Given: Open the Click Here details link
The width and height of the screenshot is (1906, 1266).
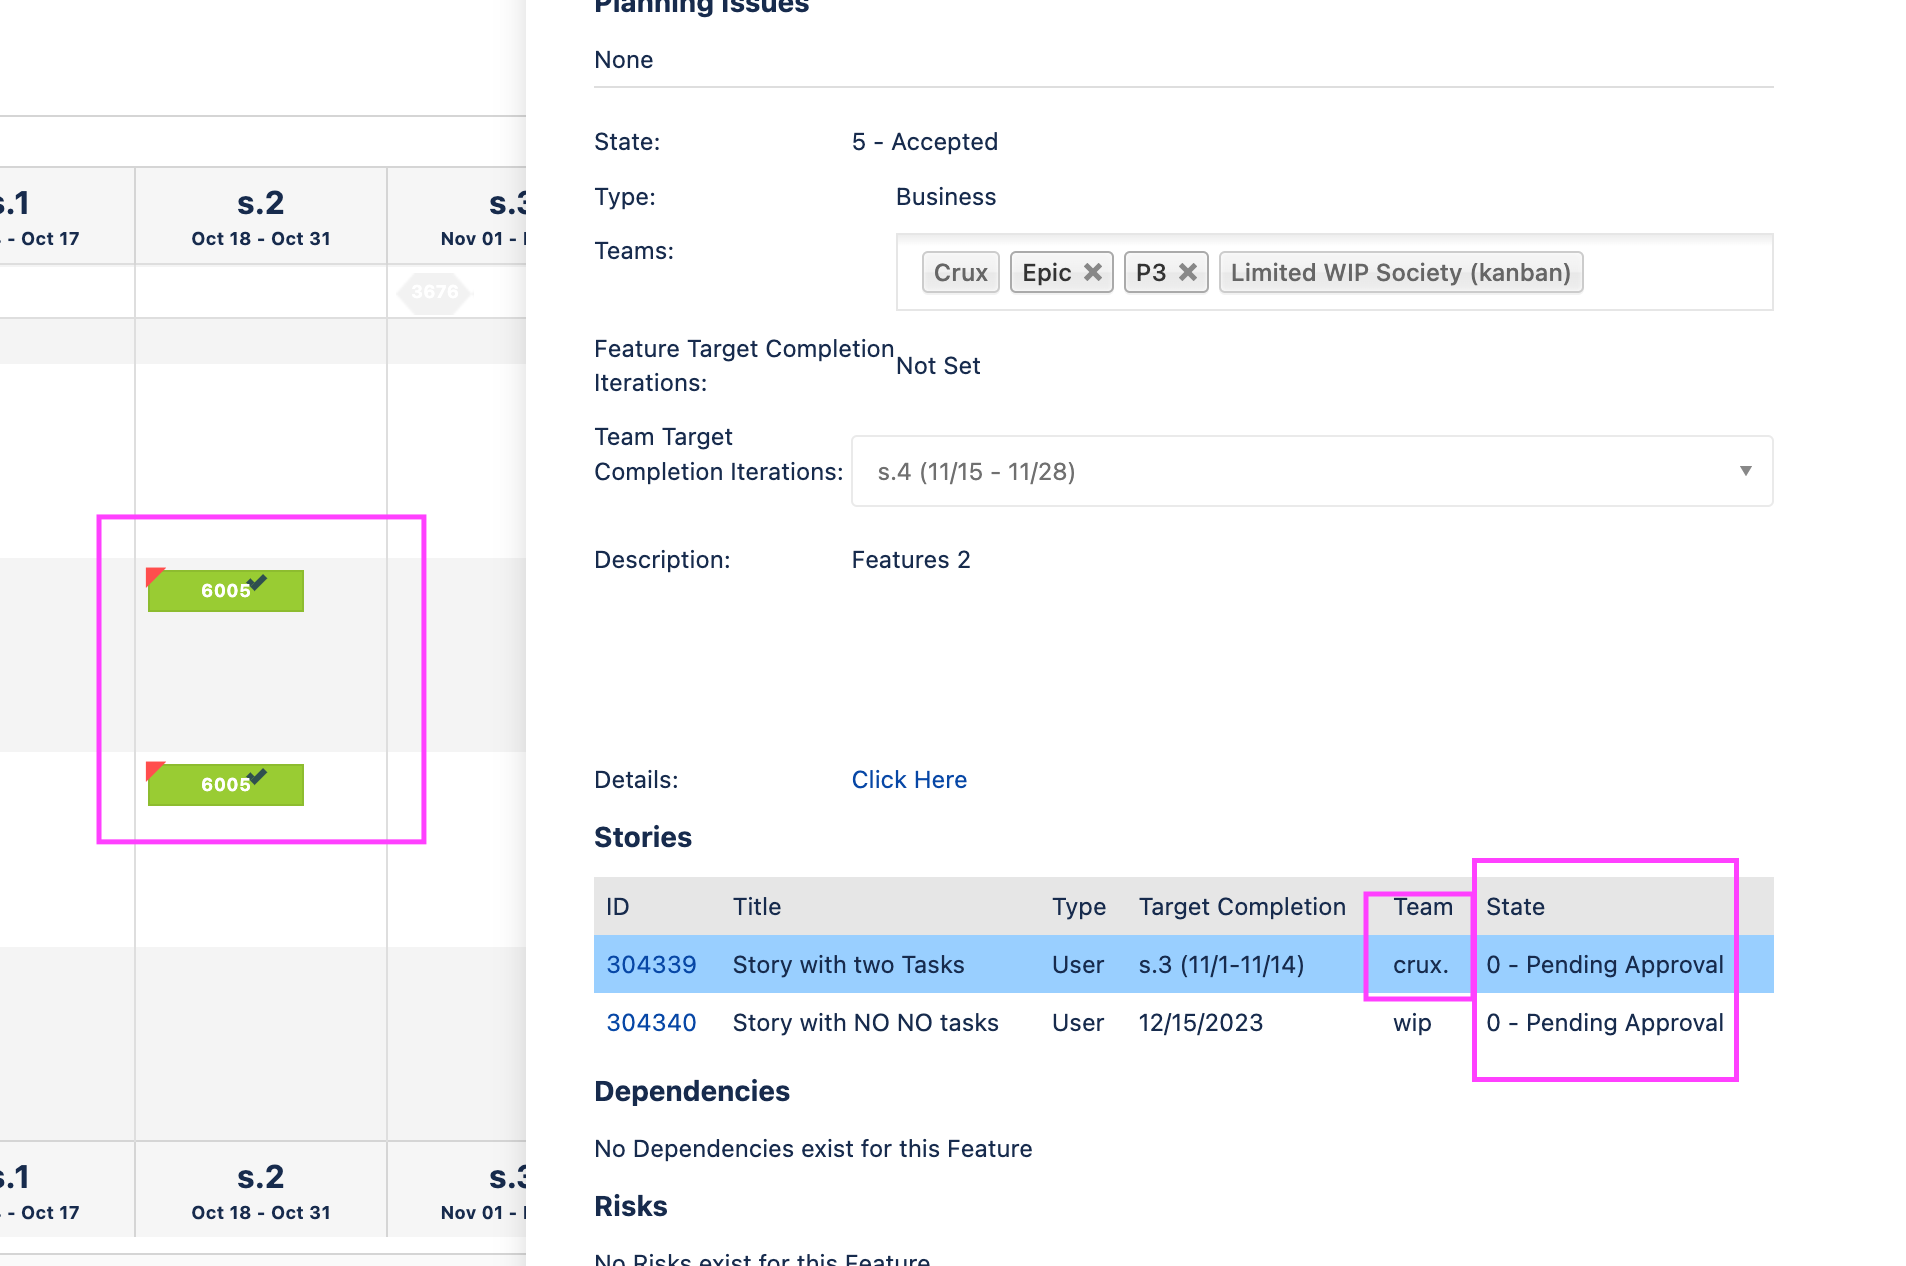Looking at the screenshot, I should (x=908, y=779).
